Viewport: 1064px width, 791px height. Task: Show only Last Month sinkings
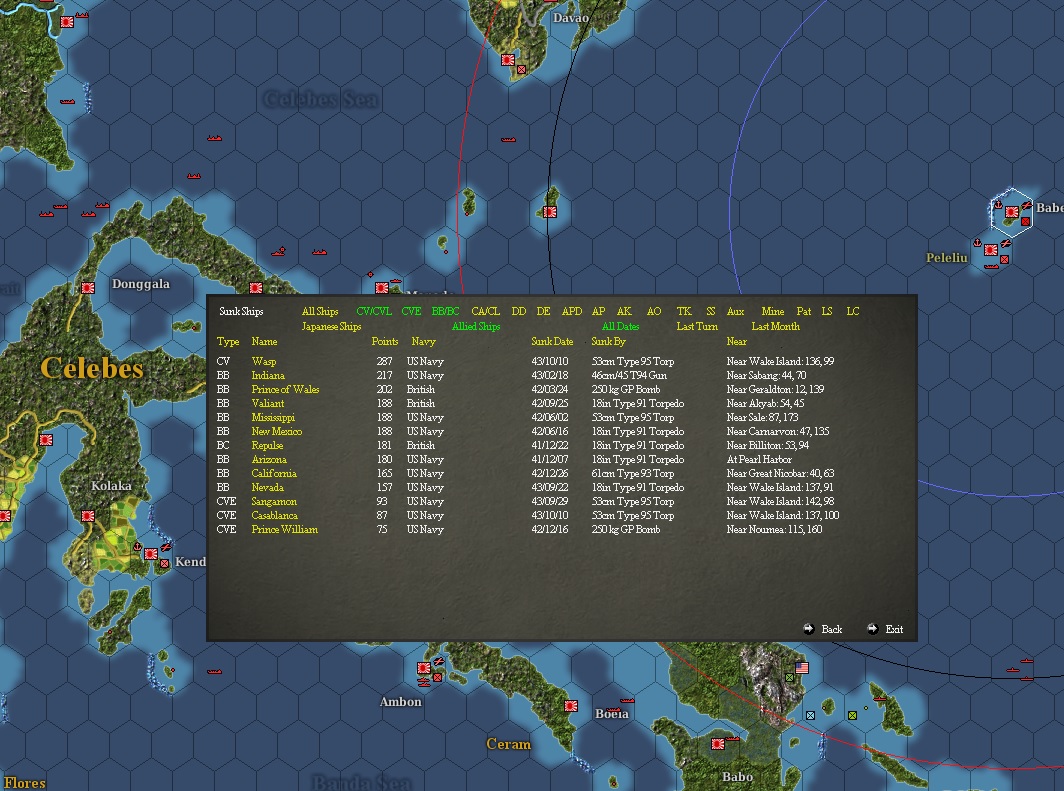click(776, 326)
